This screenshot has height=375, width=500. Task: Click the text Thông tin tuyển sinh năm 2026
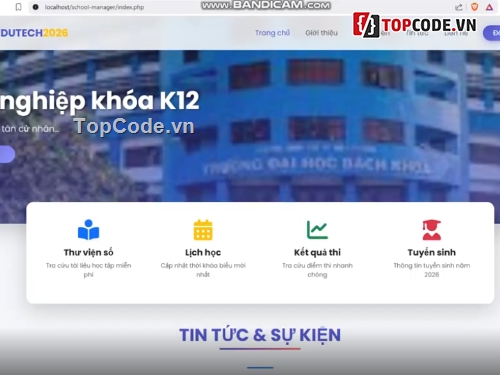(432, 270)
